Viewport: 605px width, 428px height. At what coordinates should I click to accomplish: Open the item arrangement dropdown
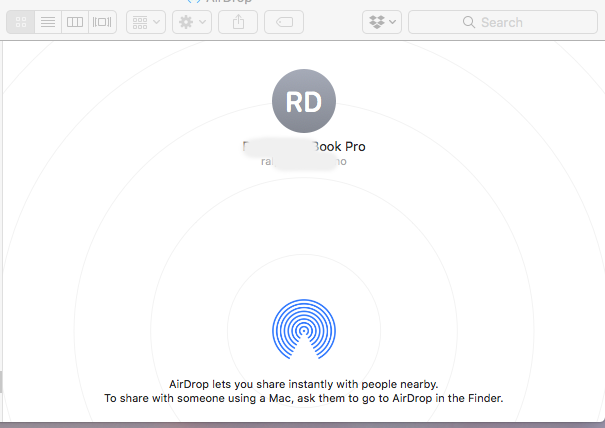(x=146, y=22)
